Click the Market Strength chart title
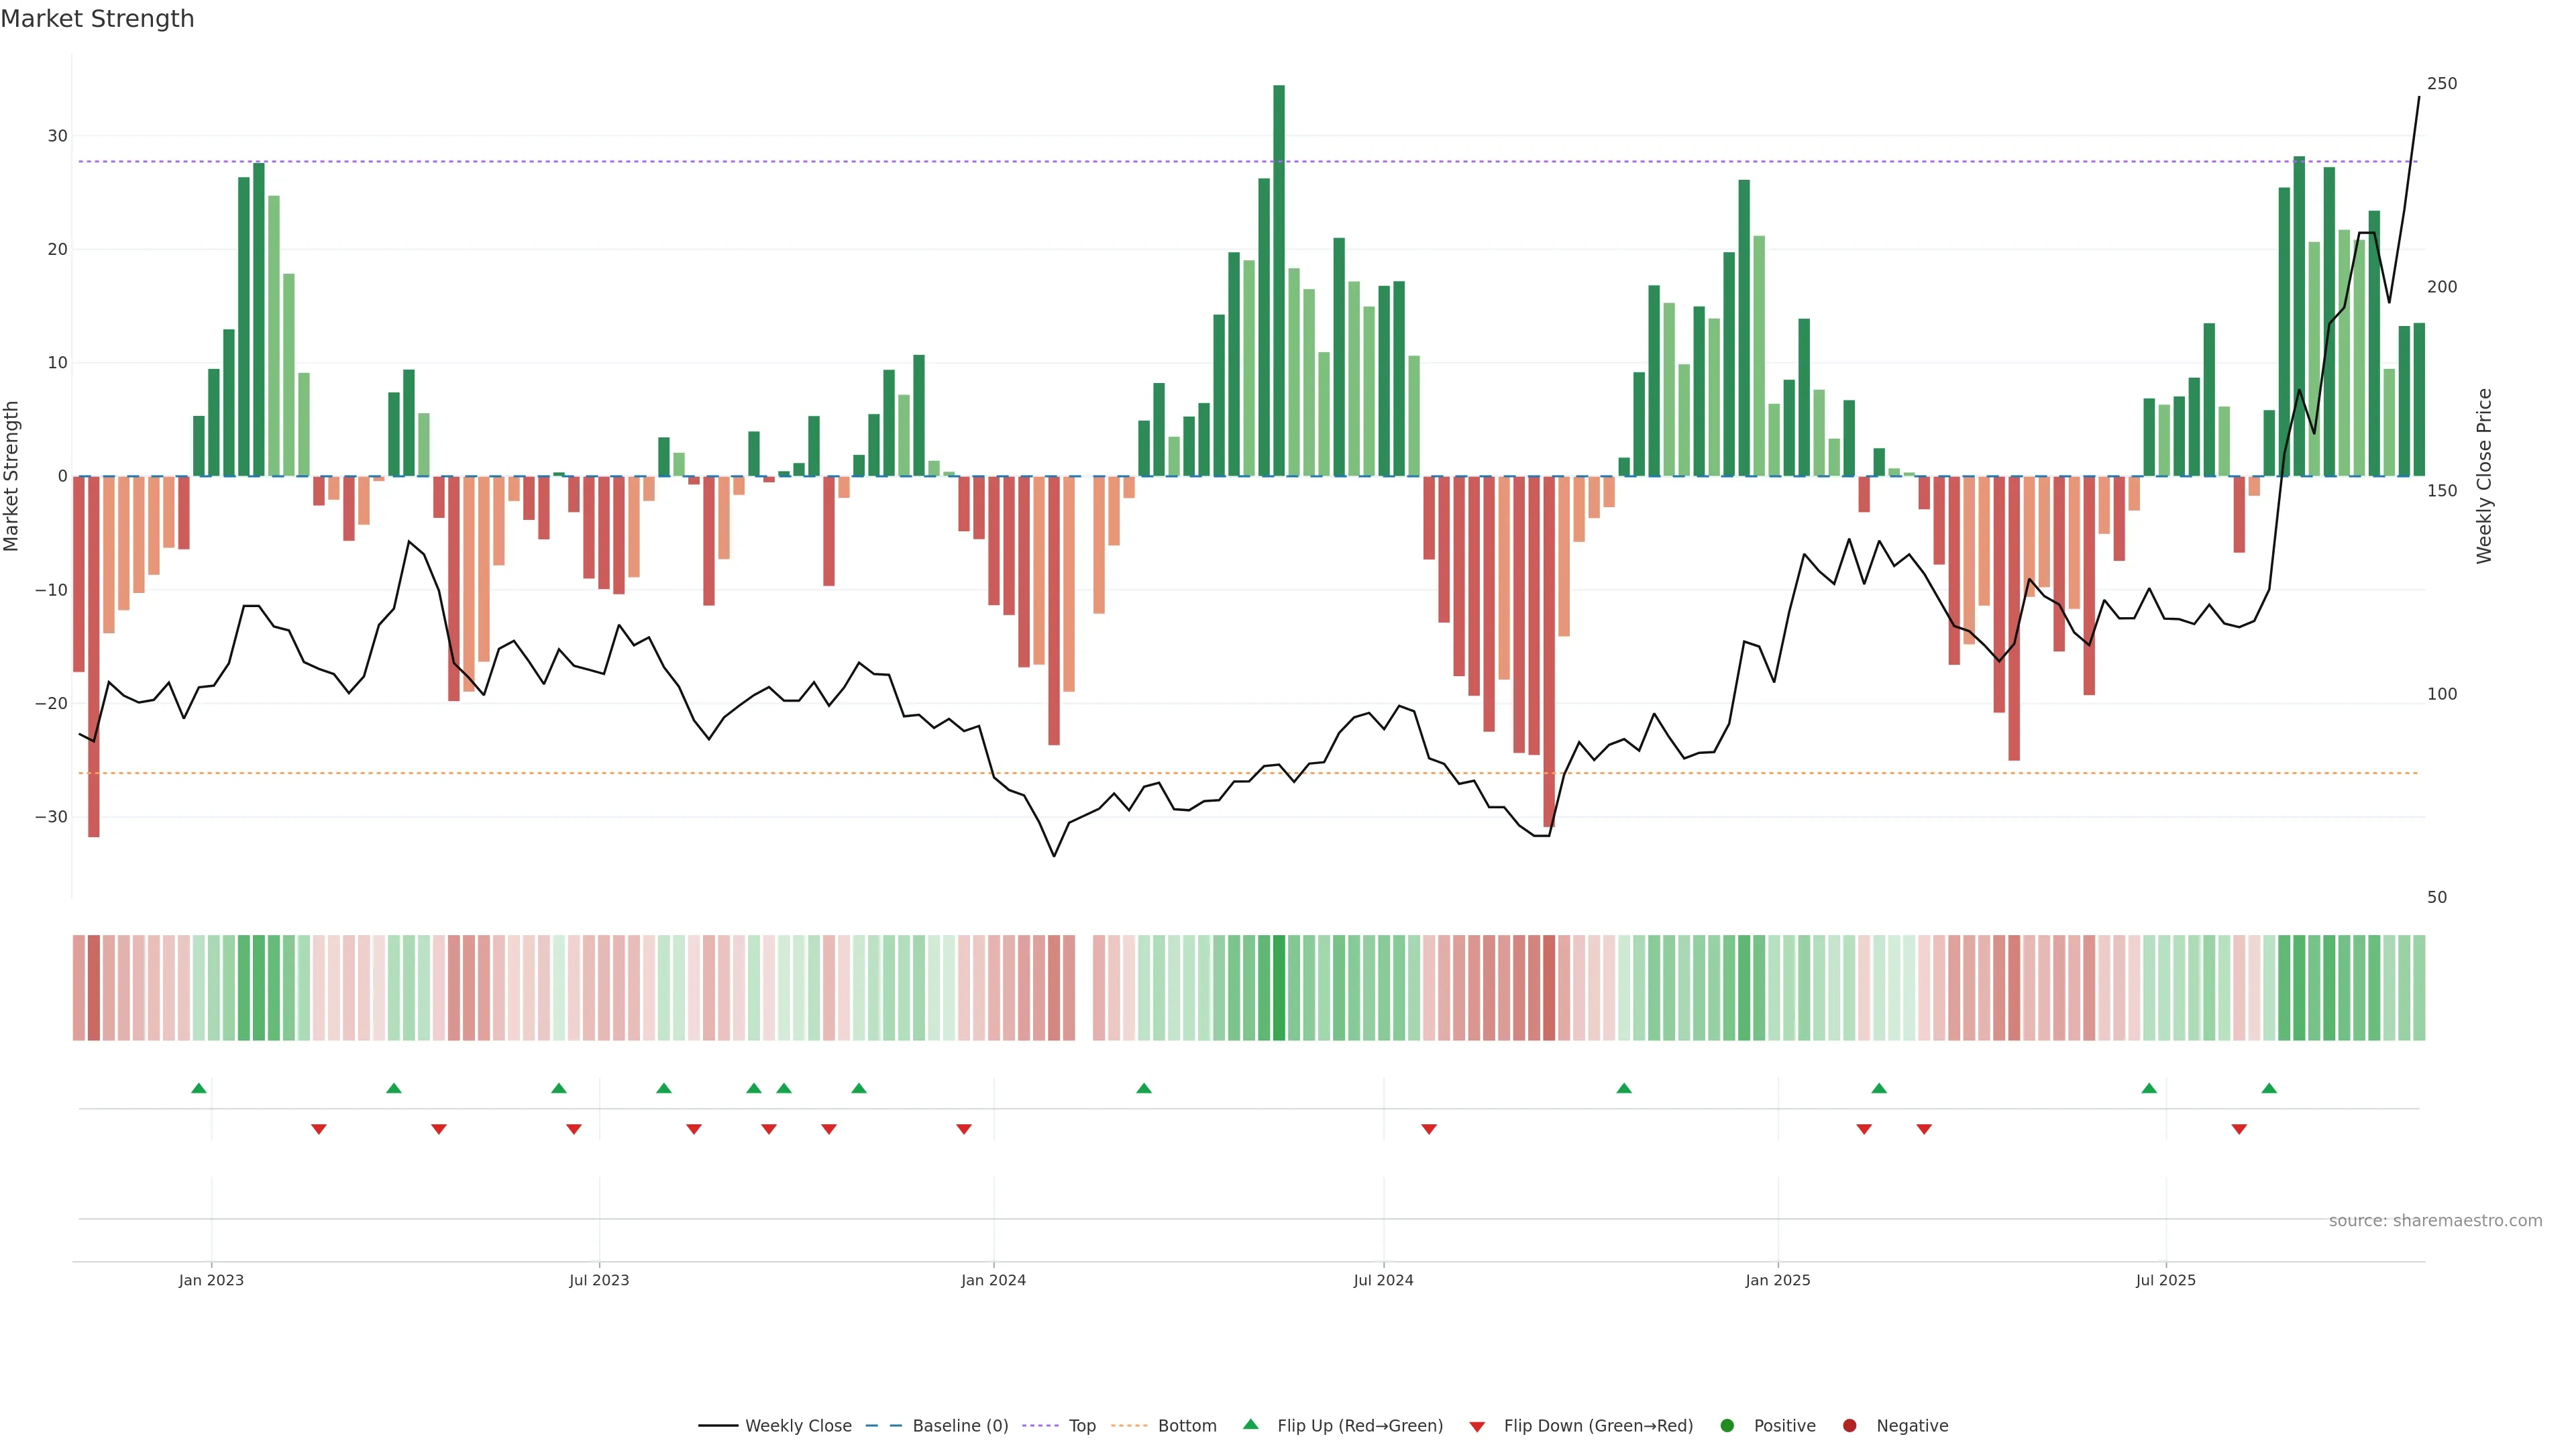 click(x=97, y=18)
